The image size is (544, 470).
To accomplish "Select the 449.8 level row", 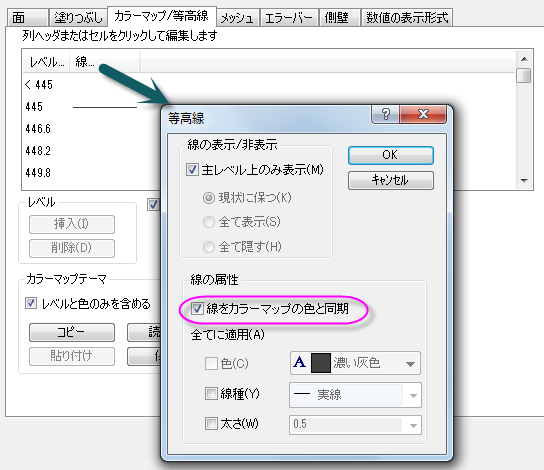I will tap(38, 172).
